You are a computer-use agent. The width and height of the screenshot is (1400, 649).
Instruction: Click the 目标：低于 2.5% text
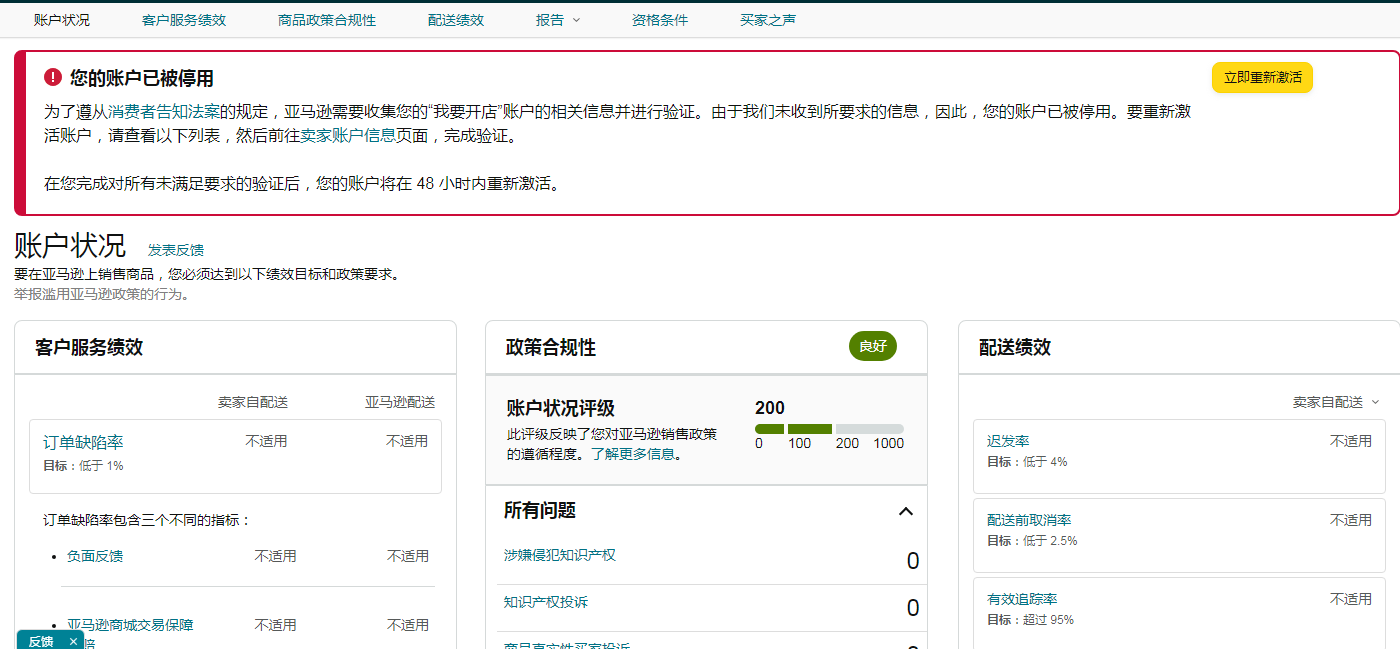1032,541
